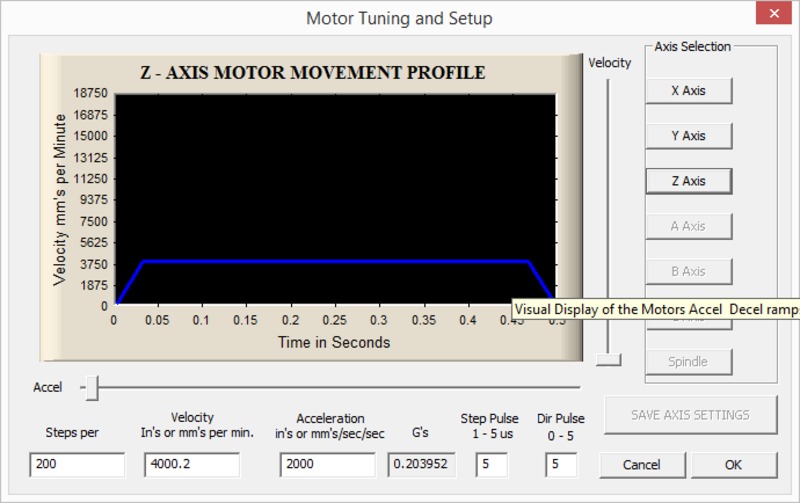
Task: Choose the B Axis button
Action: pos(688,271)
